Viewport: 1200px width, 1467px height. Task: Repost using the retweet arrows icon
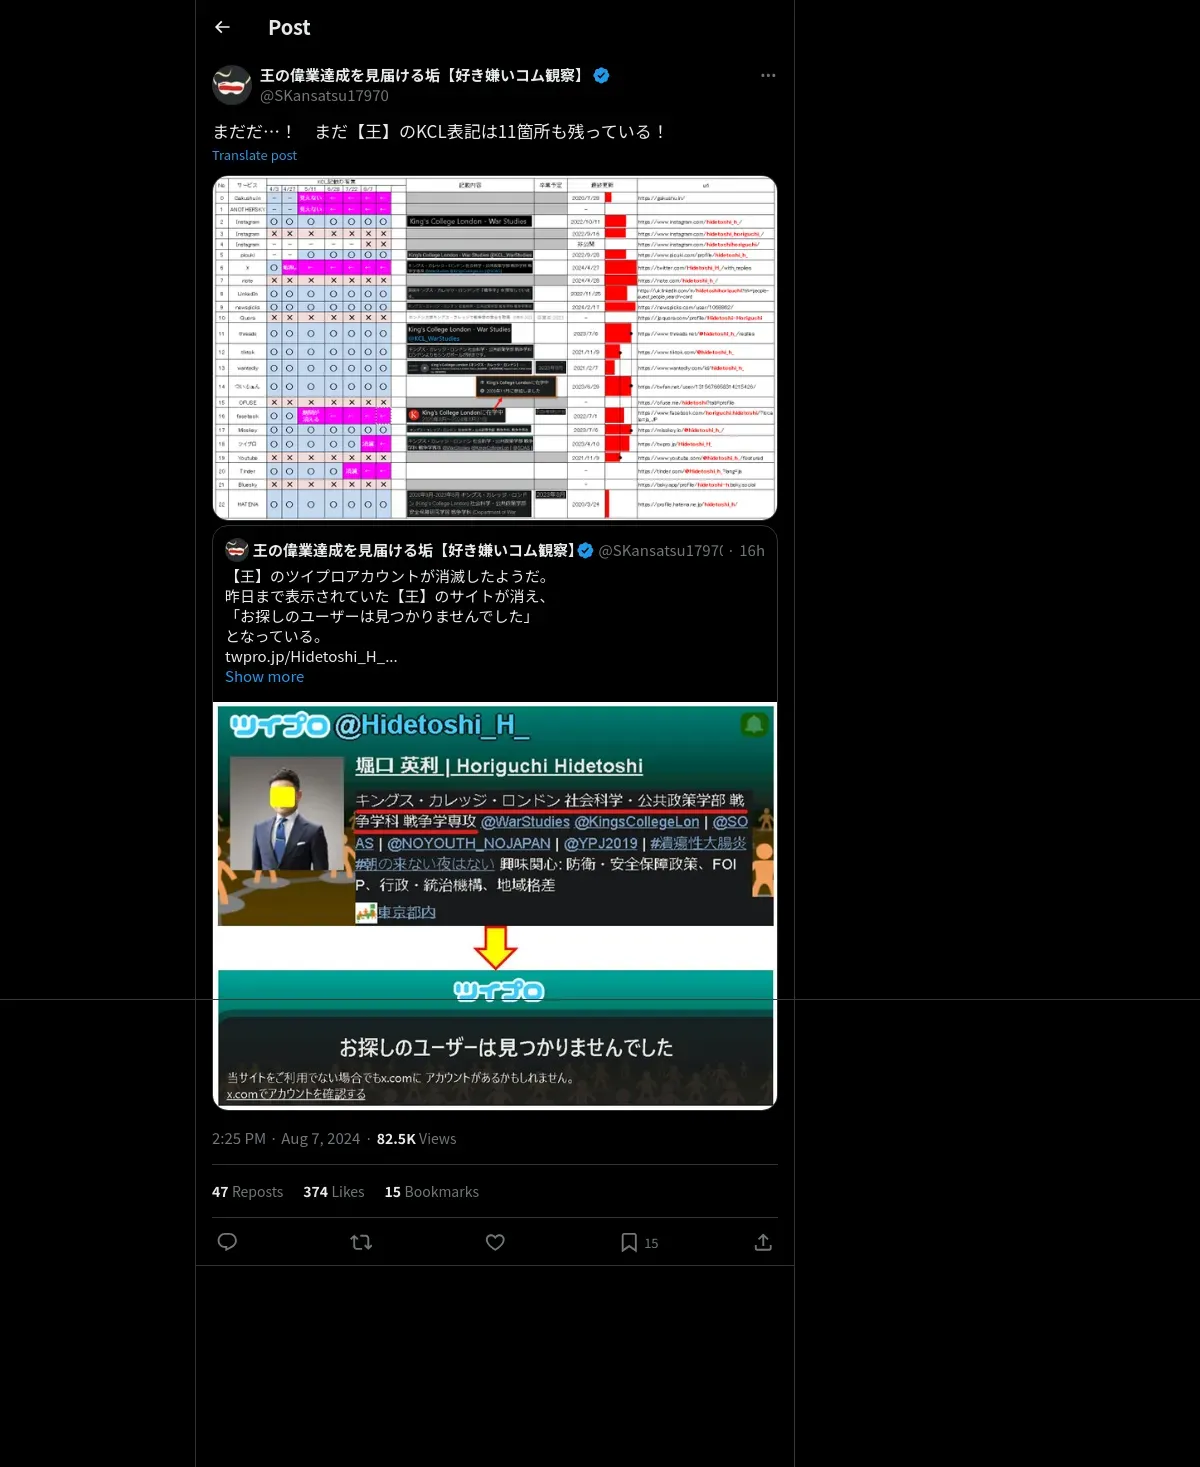(x=361, y=1242)
